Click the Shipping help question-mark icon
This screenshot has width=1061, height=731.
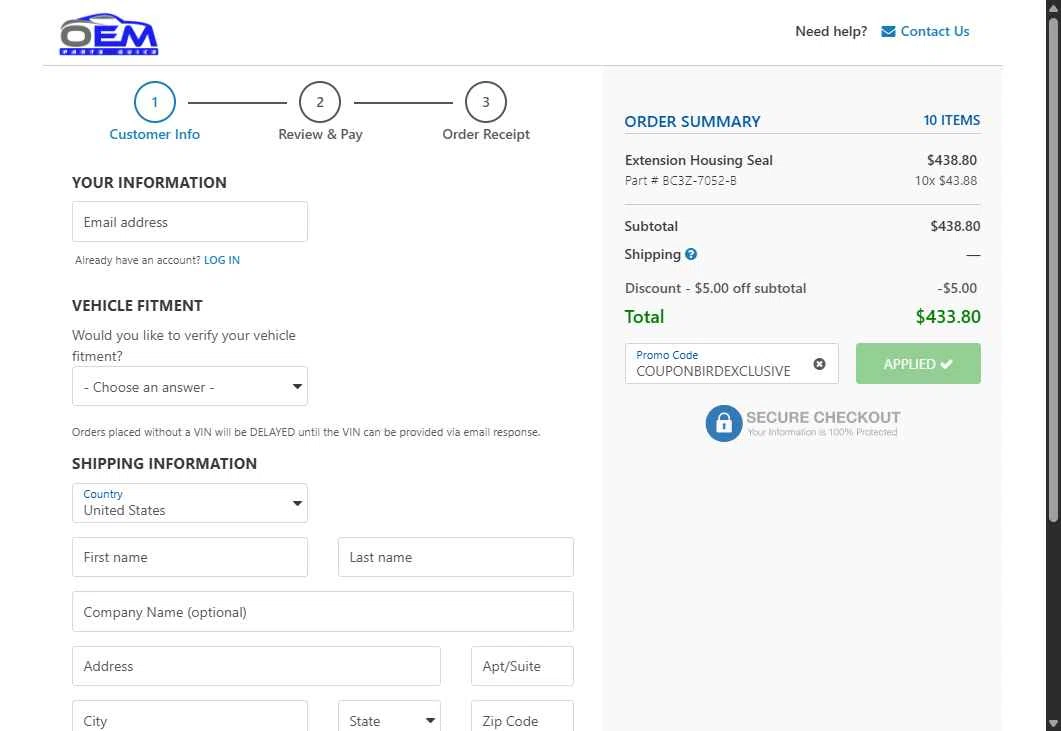[691, 254]
